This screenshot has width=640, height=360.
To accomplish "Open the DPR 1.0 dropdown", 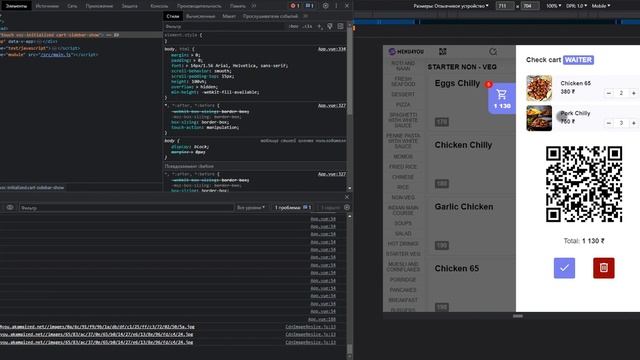I will 576,6.
